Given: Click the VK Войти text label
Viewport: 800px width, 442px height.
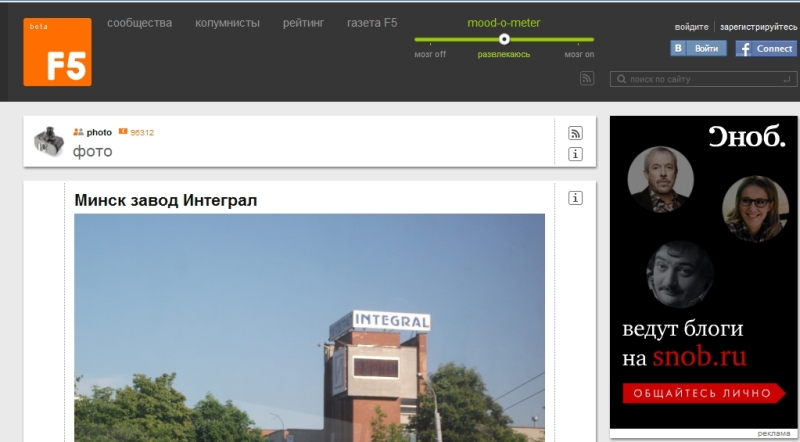Looking at the screenshot, I should 706,48.
